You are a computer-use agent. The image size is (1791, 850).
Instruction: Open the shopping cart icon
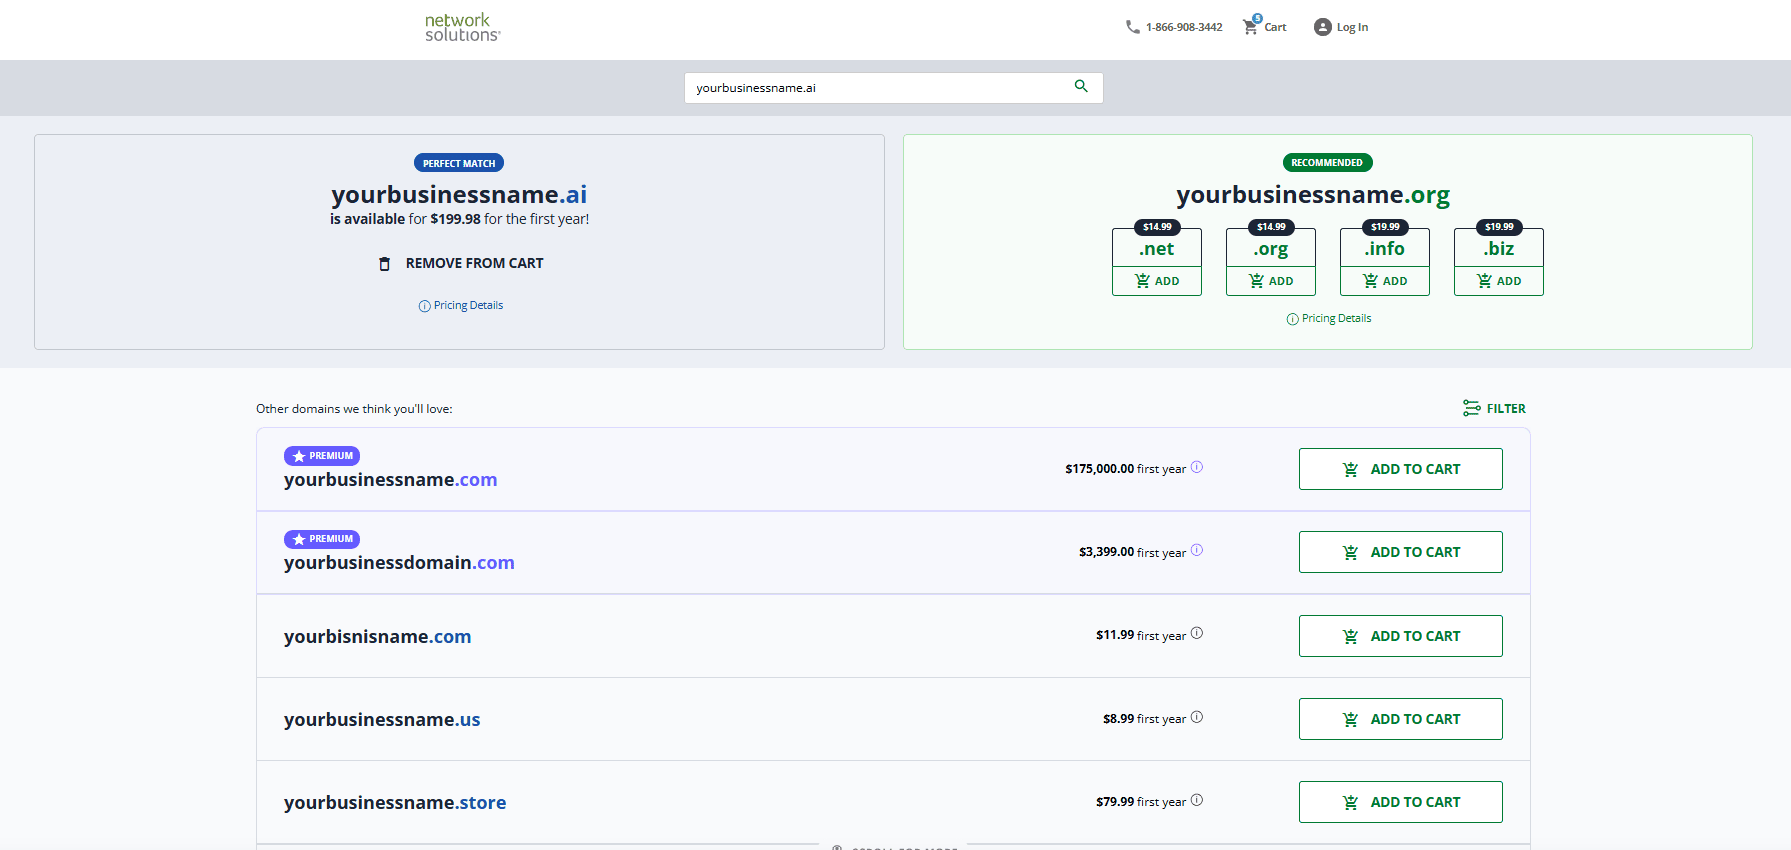(x=1250, y=27)
